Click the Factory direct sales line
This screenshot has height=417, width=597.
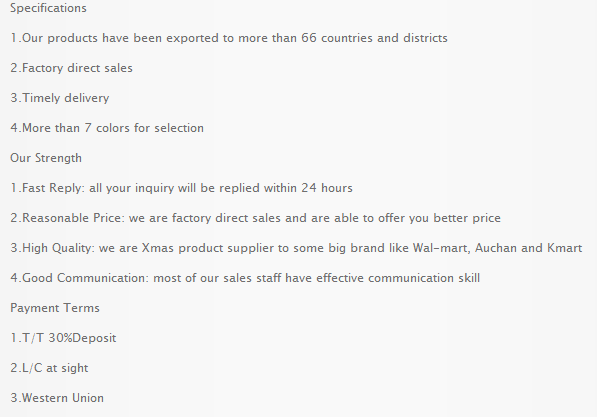coord(72,68)
